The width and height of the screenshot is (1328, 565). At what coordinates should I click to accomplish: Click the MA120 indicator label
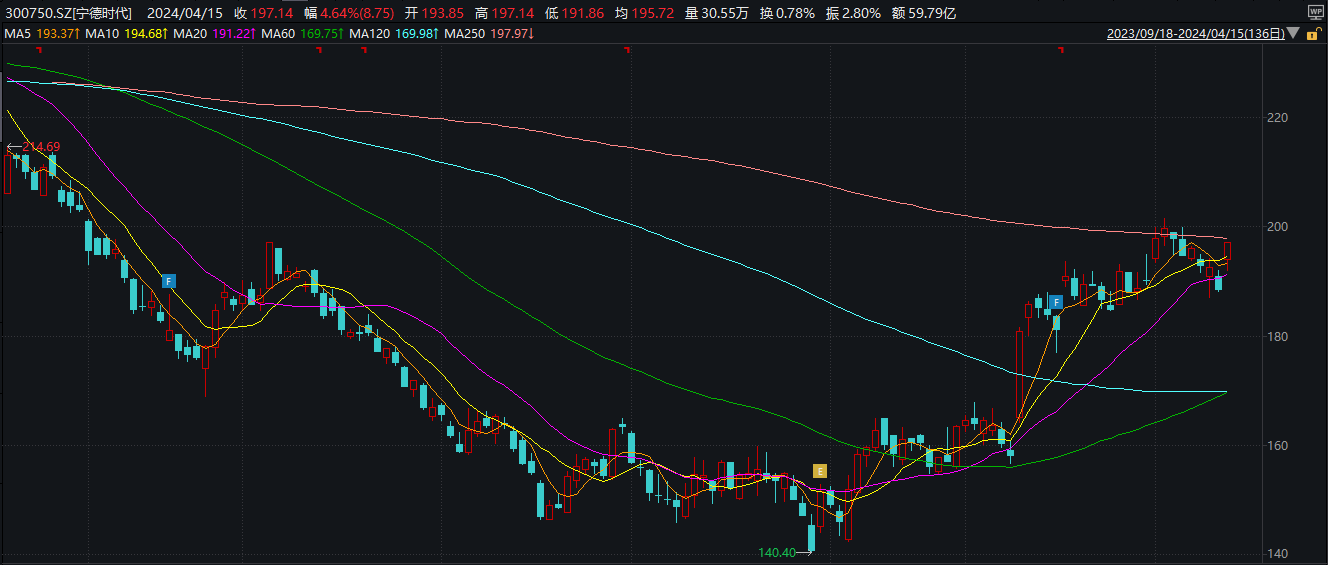click(x=370, y=34)
